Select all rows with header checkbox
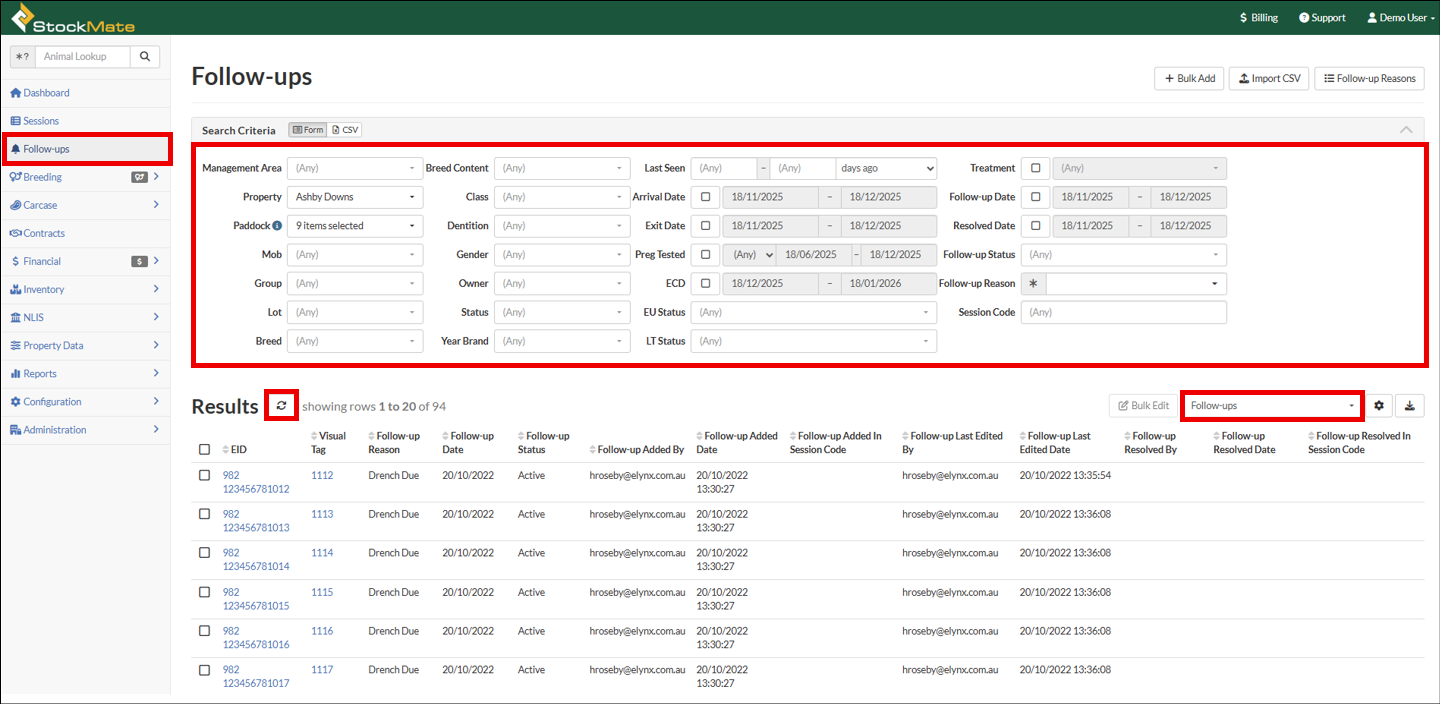The height and width of the screenshot is (704, 1440). pyautogui.click(x=205, y=450)
